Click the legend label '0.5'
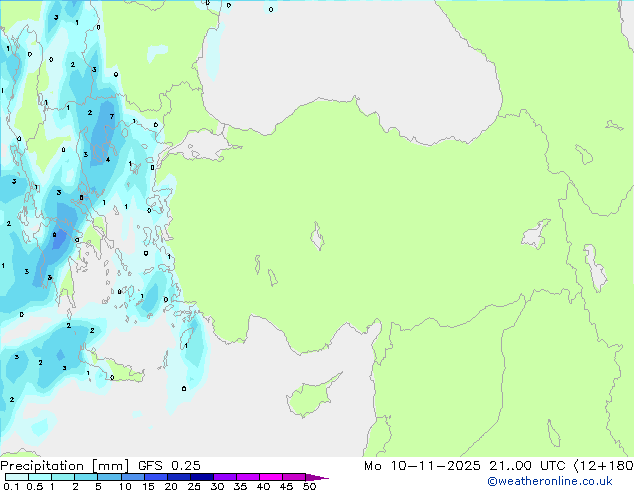The height and width of the screenshot is (490, 634). coord(34,486)
